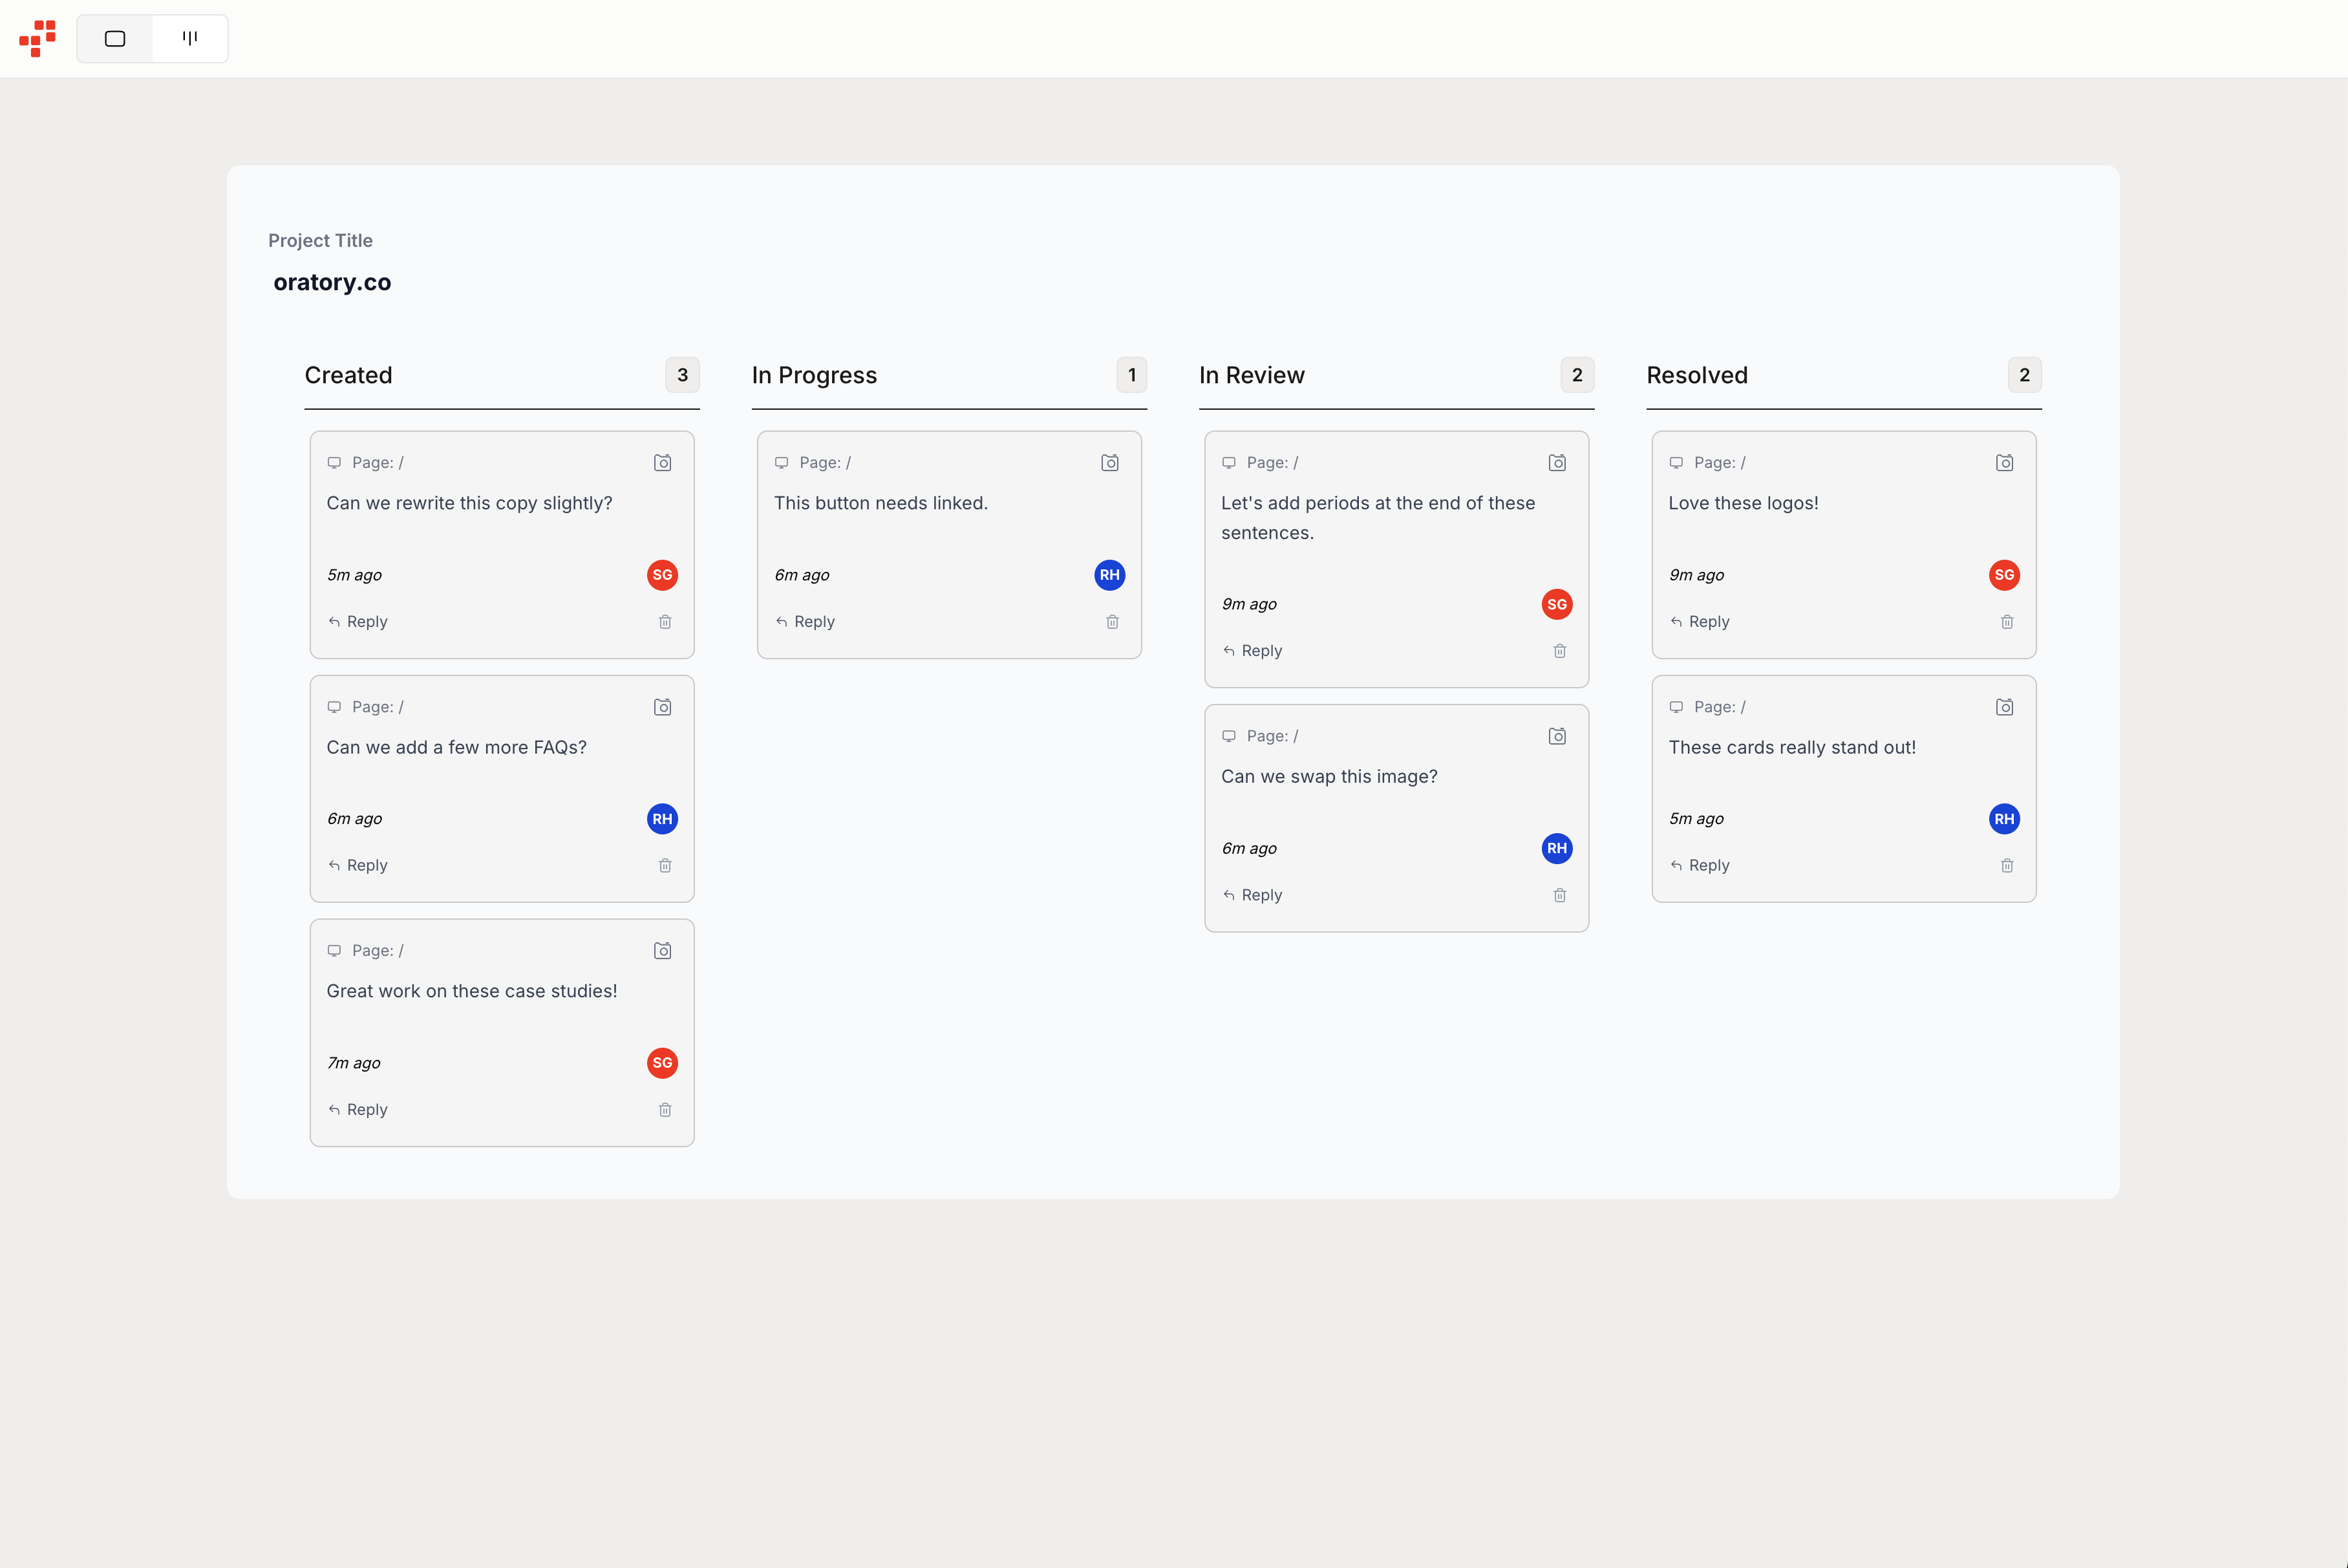Screen dimensions: 2348x1568
Task: Click the oratory.co project title field
Action: pyautogui.click(x=332, y=283)
